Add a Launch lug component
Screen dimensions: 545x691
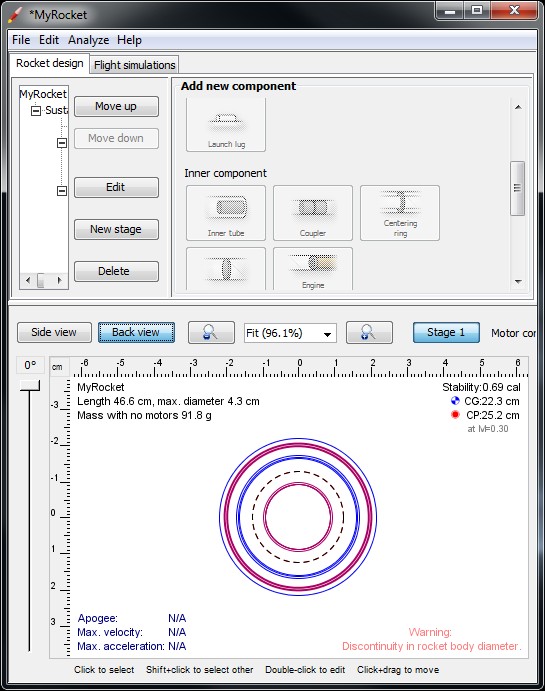[226, 125]
